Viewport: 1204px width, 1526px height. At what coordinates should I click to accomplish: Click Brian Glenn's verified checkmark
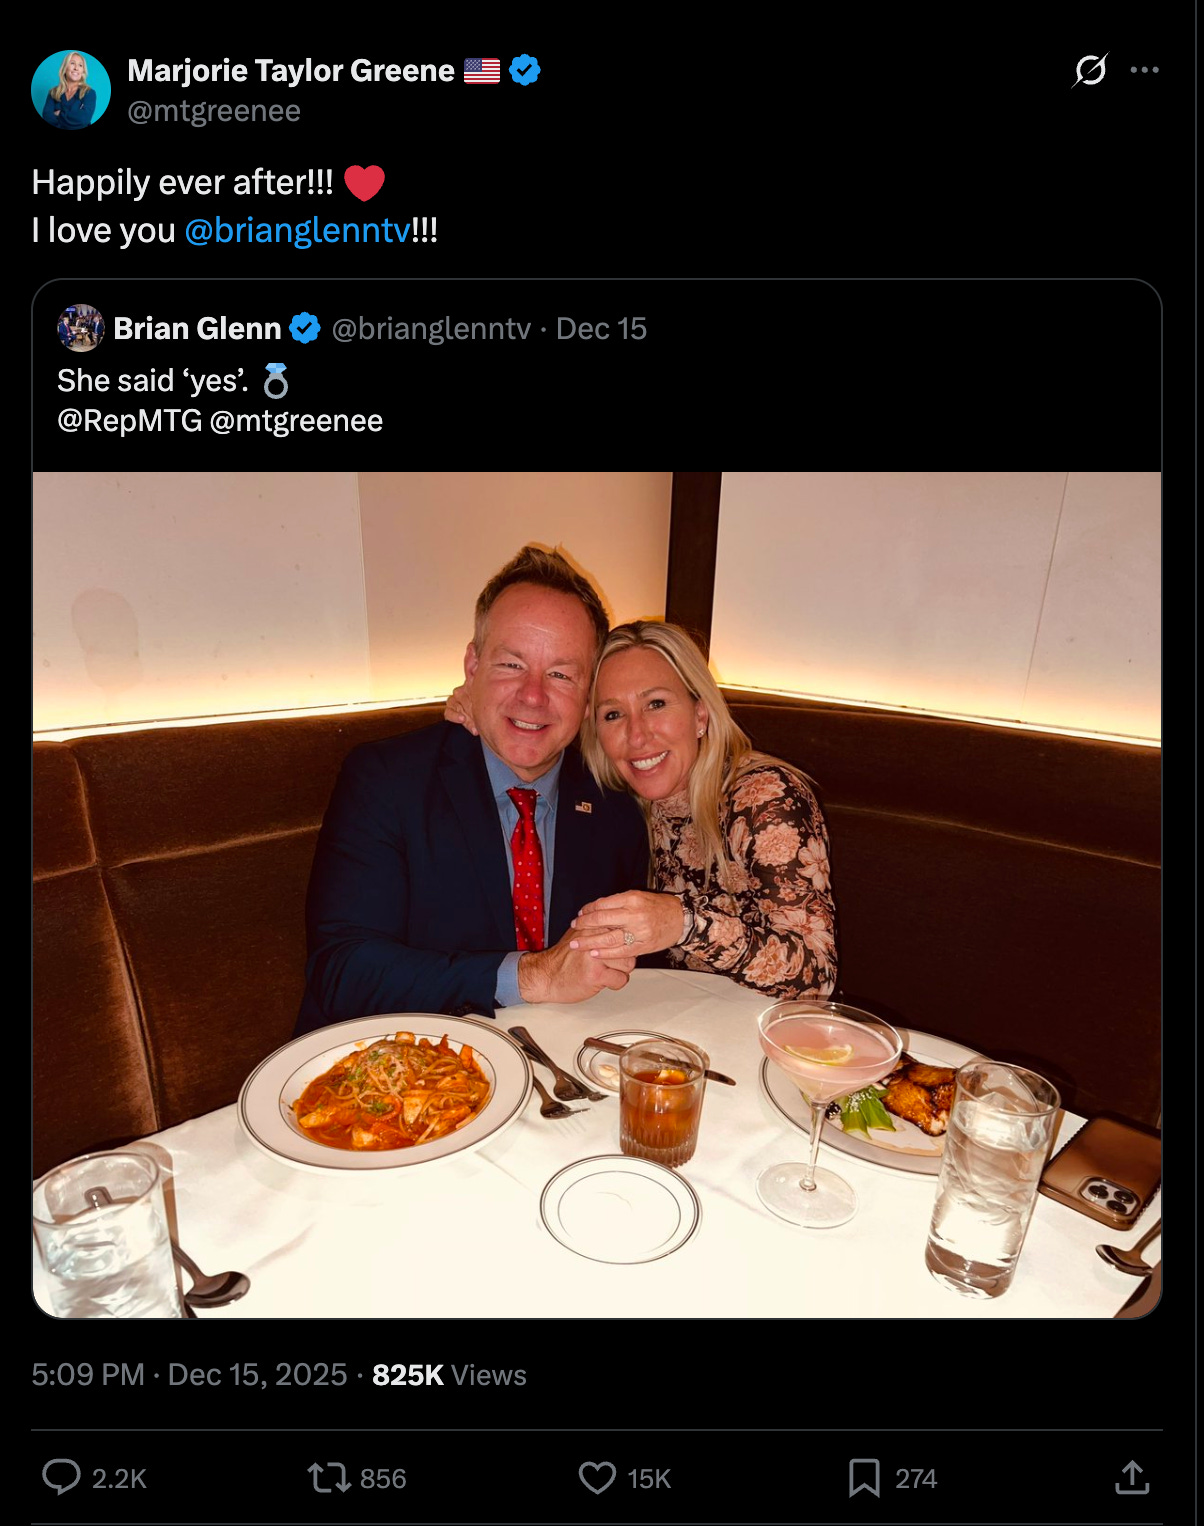pos(303,327)
